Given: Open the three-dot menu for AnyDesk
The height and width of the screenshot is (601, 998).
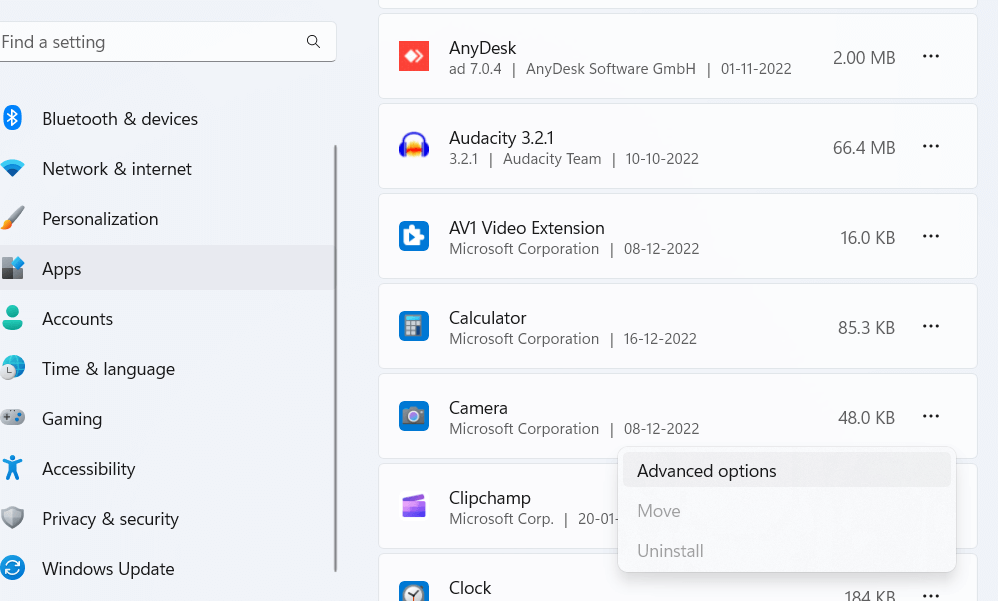Looking at the screenshot, I should [931, 56].
